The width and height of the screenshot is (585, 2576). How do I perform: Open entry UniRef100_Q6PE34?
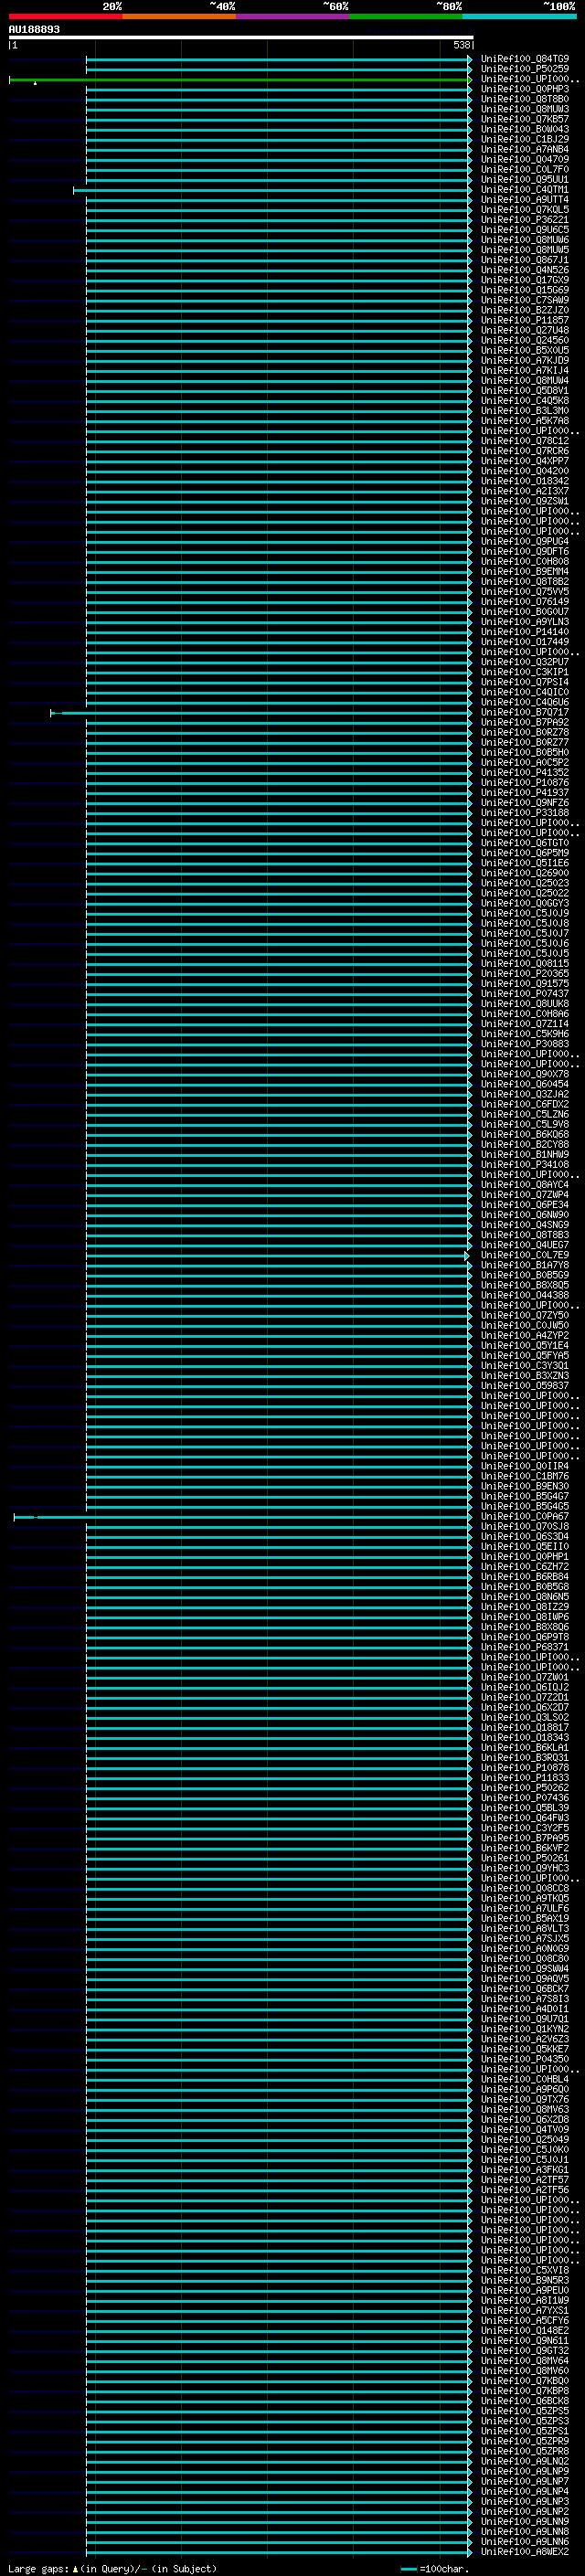click(524, 1205)
